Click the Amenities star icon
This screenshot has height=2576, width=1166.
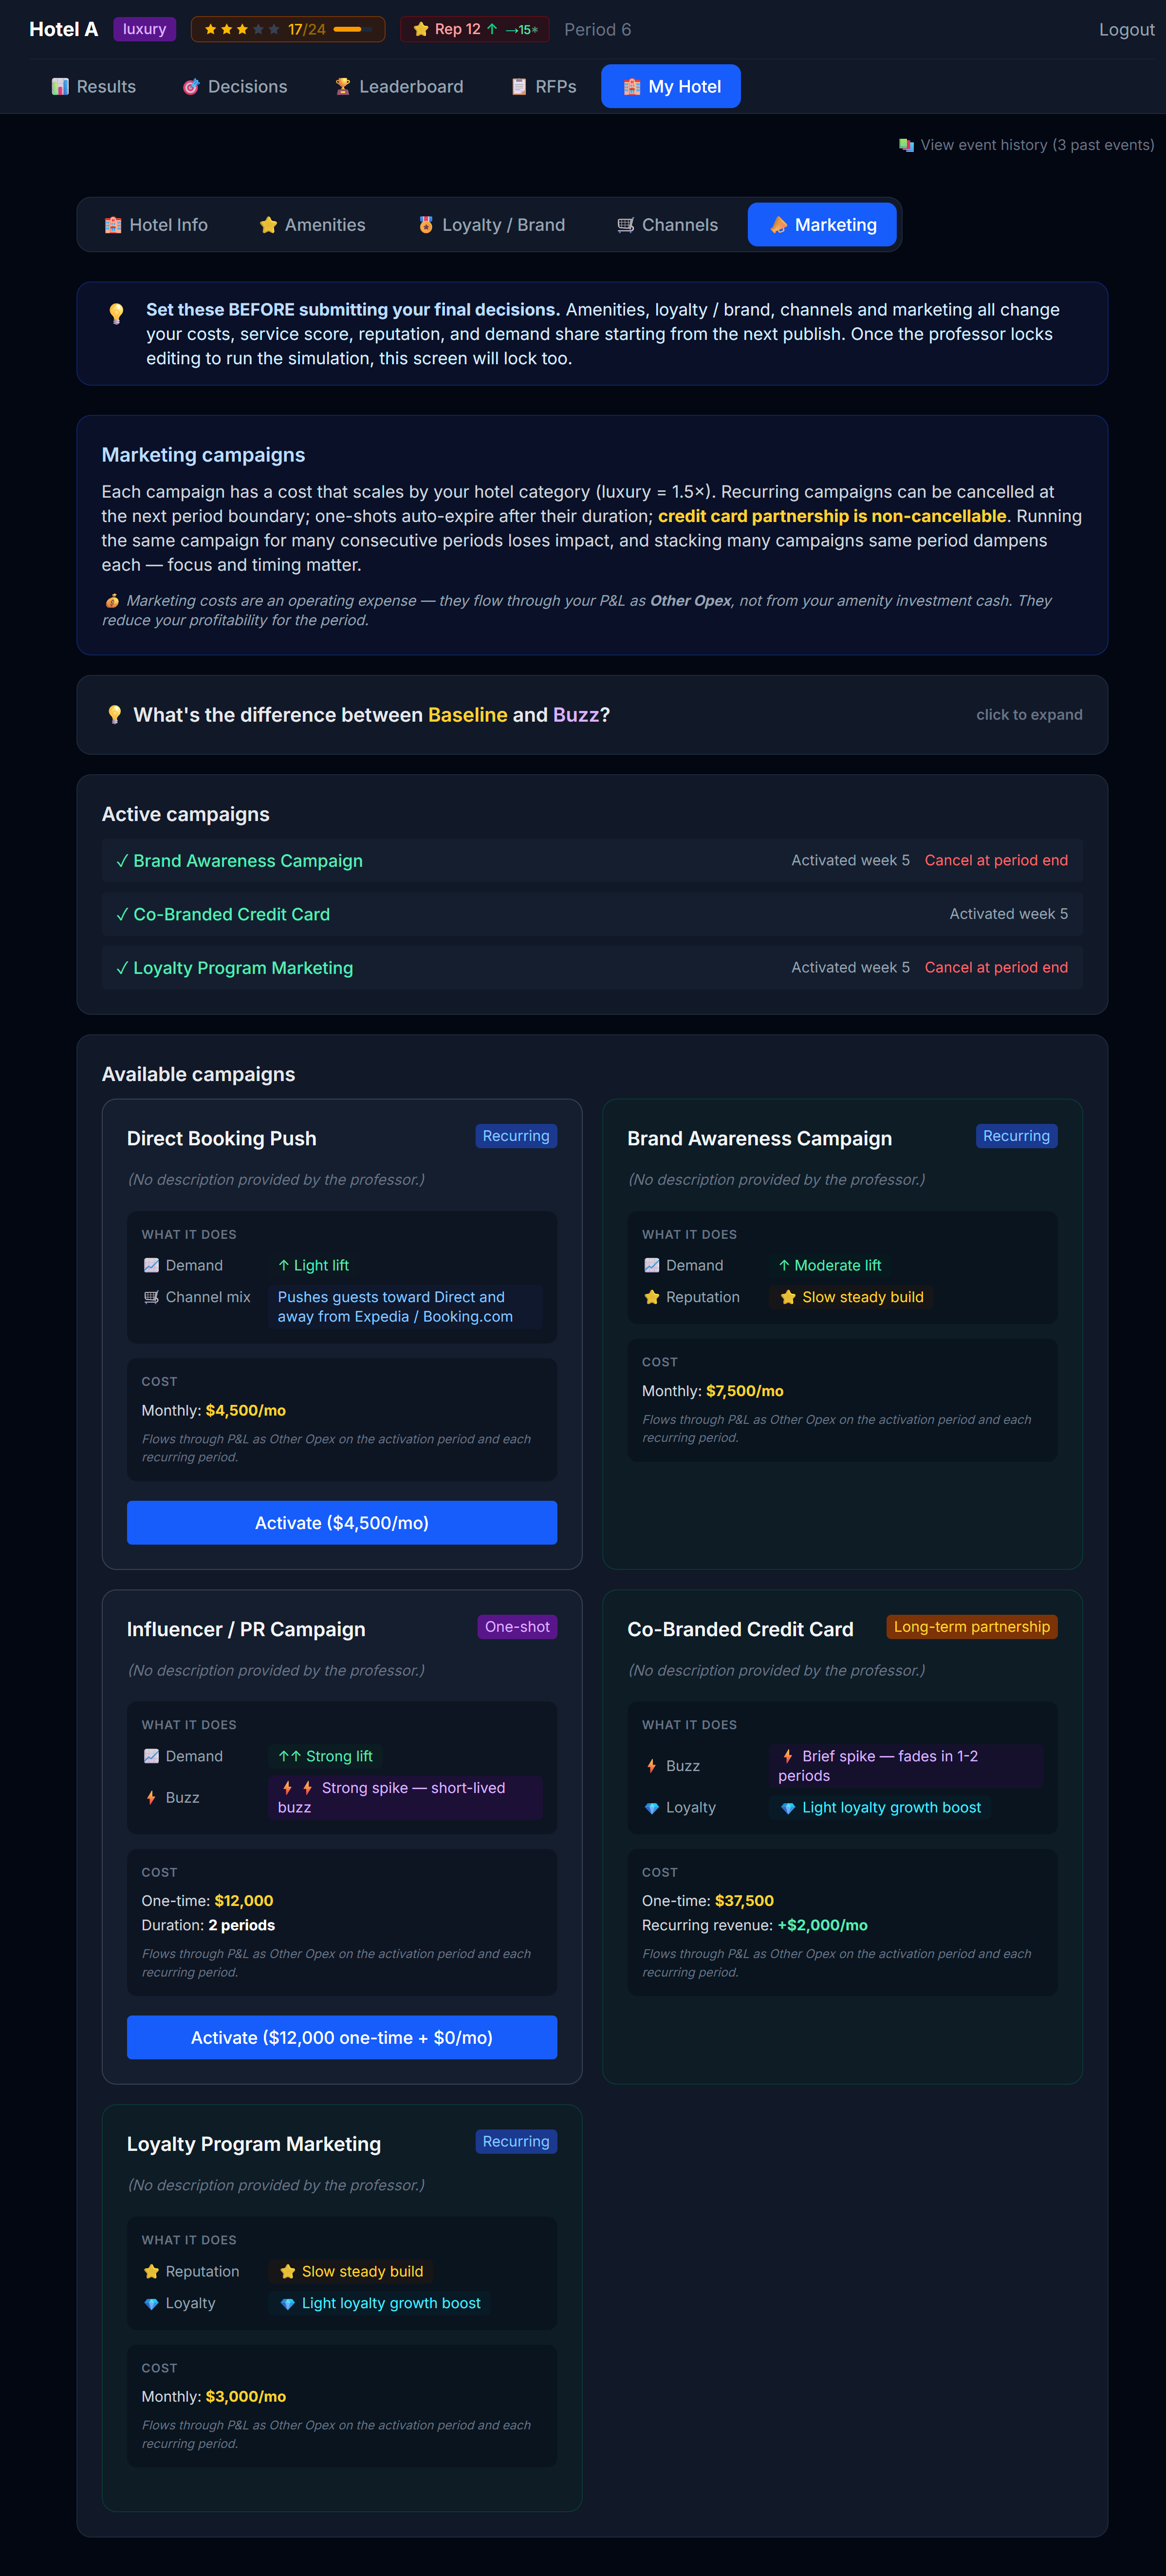point(268,225)
